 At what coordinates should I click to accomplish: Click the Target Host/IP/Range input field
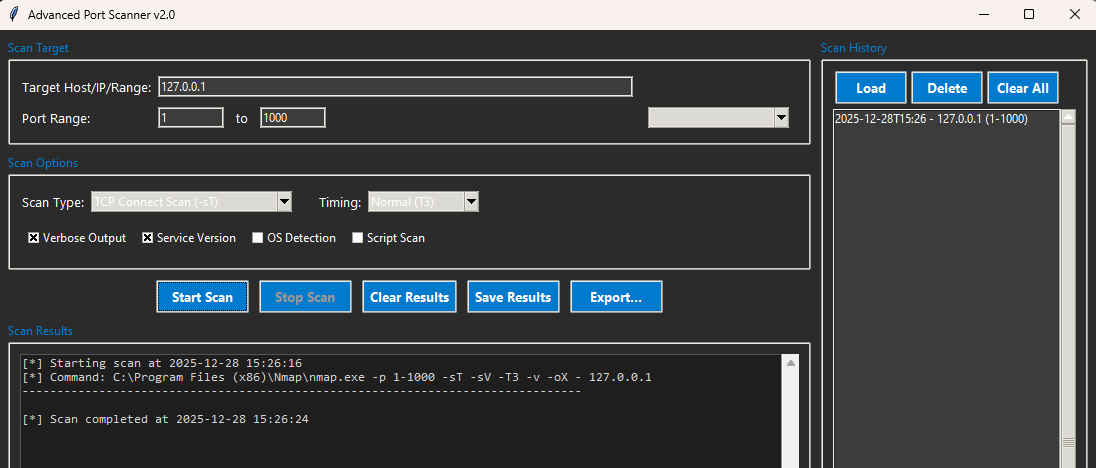pyautogui.click(x=395, y=87)
